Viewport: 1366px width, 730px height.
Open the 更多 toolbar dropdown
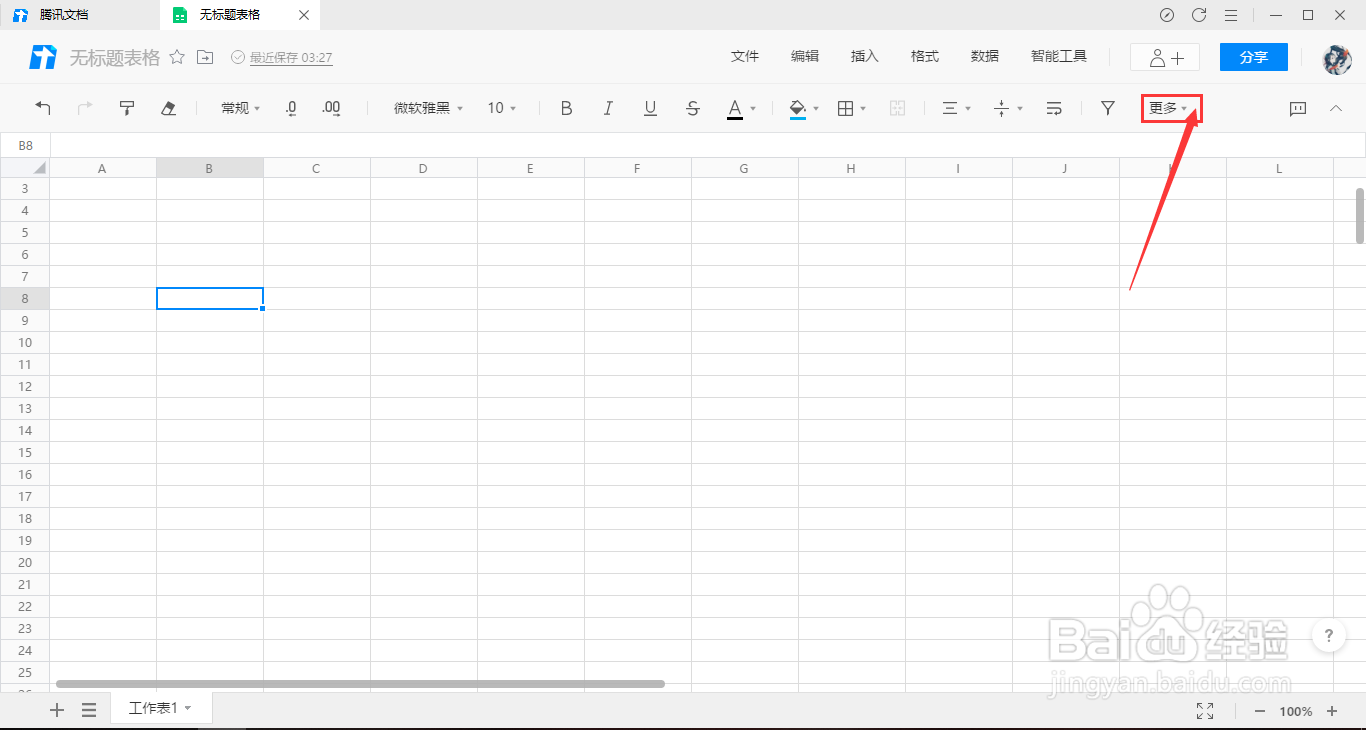pyautogui.click(x=1170, y=108)
